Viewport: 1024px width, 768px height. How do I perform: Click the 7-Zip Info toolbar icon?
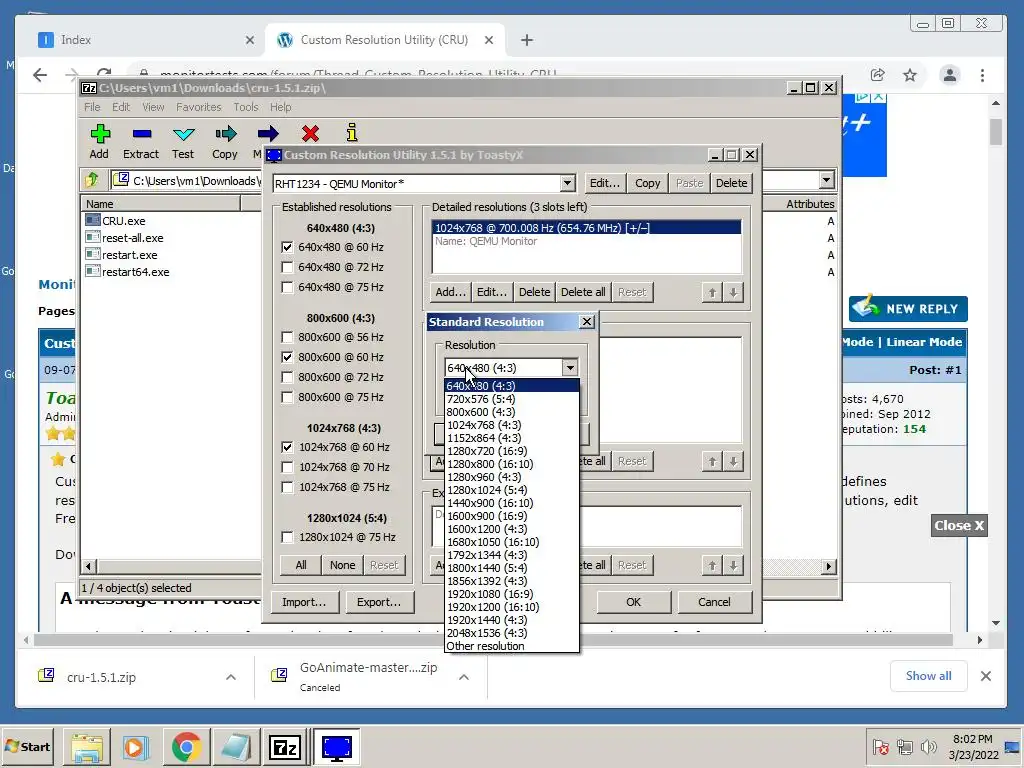[x=352, y=133]
